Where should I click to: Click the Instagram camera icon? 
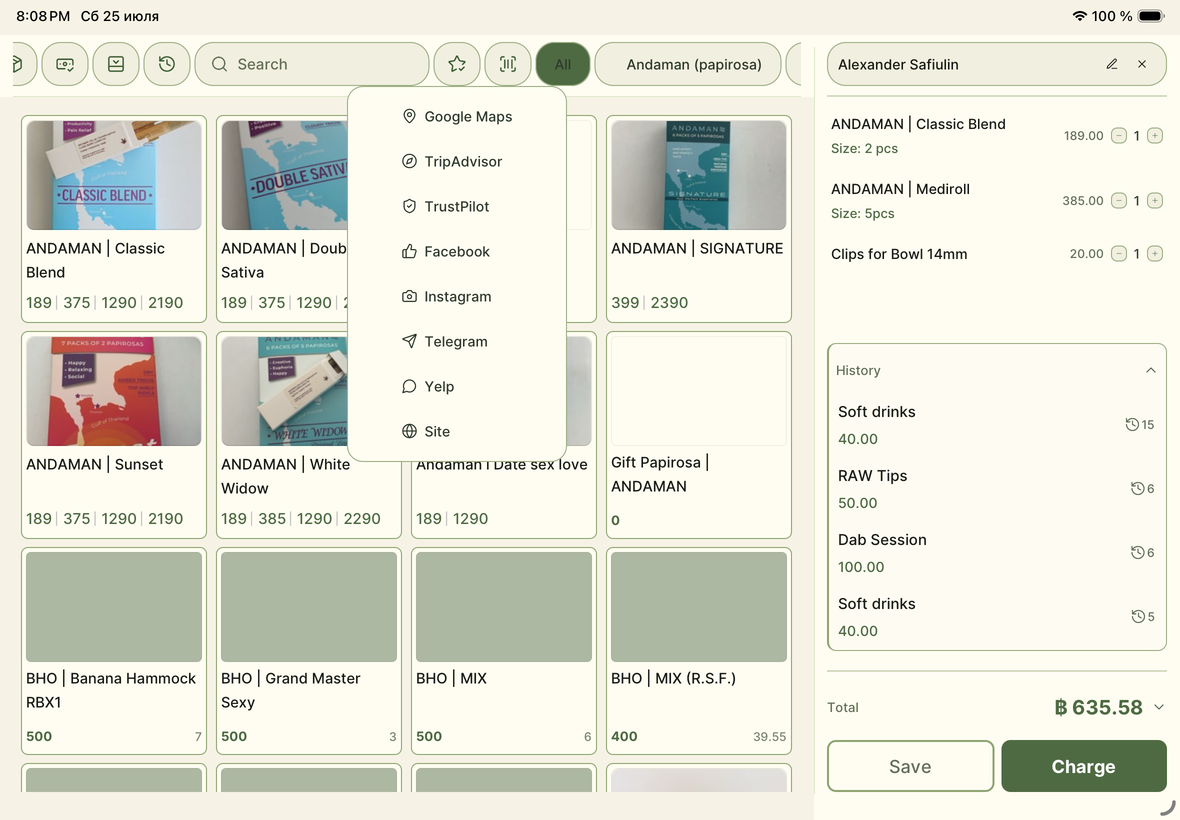[409, 297]
